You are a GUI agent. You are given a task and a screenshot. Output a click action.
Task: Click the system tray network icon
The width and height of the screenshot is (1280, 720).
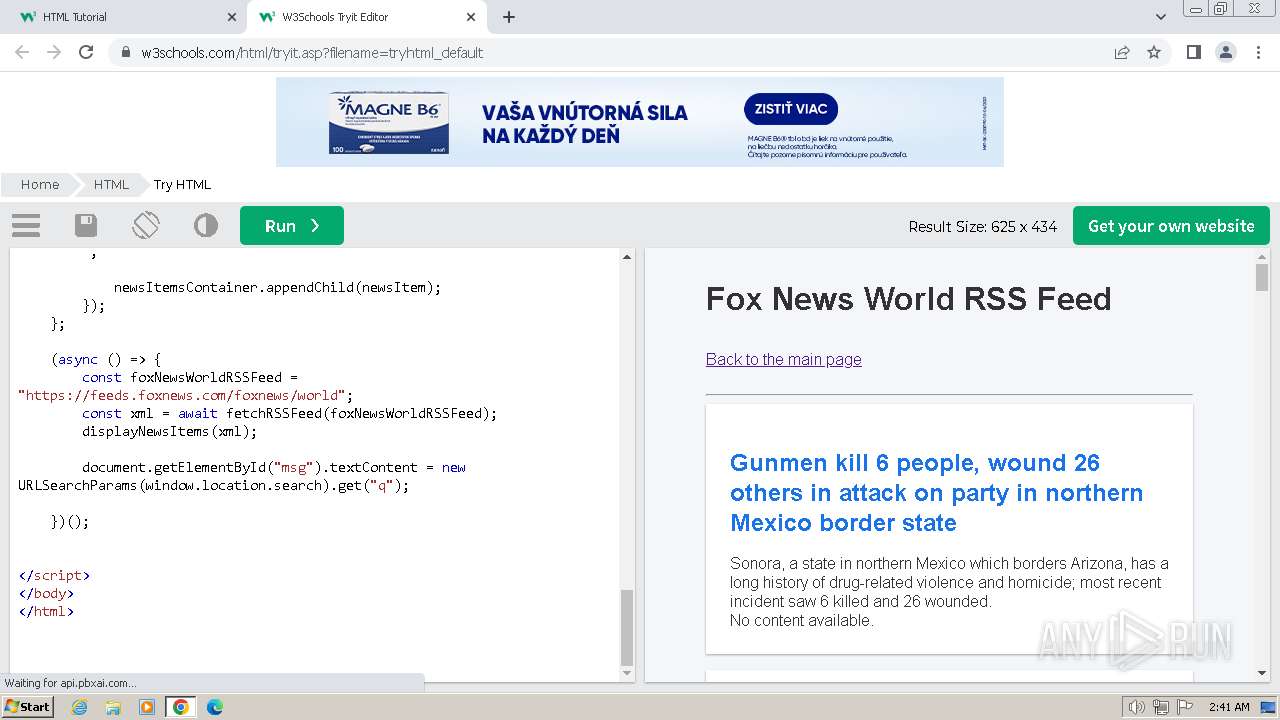tap(1161, 707)
